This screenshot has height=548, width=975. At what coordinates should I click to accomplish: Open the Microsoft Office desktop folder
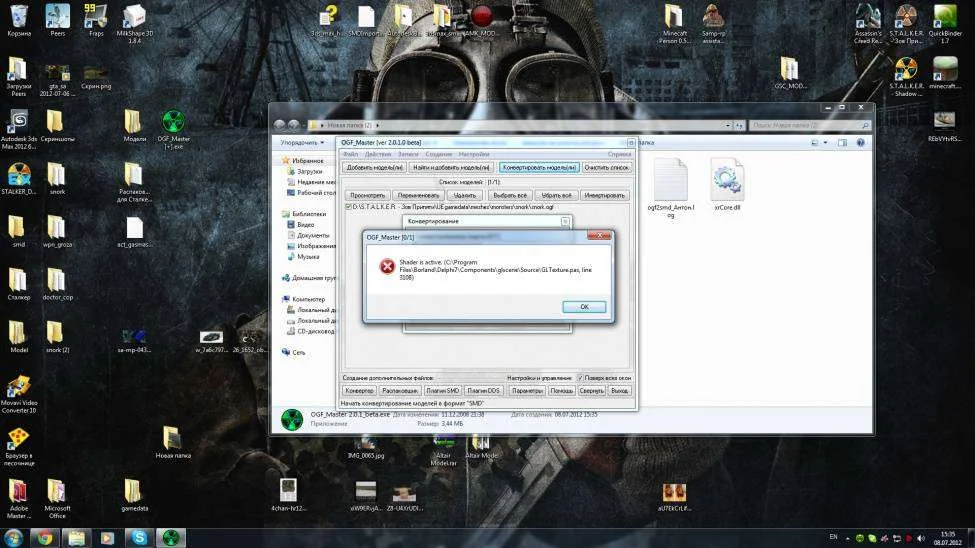point(57,499)
